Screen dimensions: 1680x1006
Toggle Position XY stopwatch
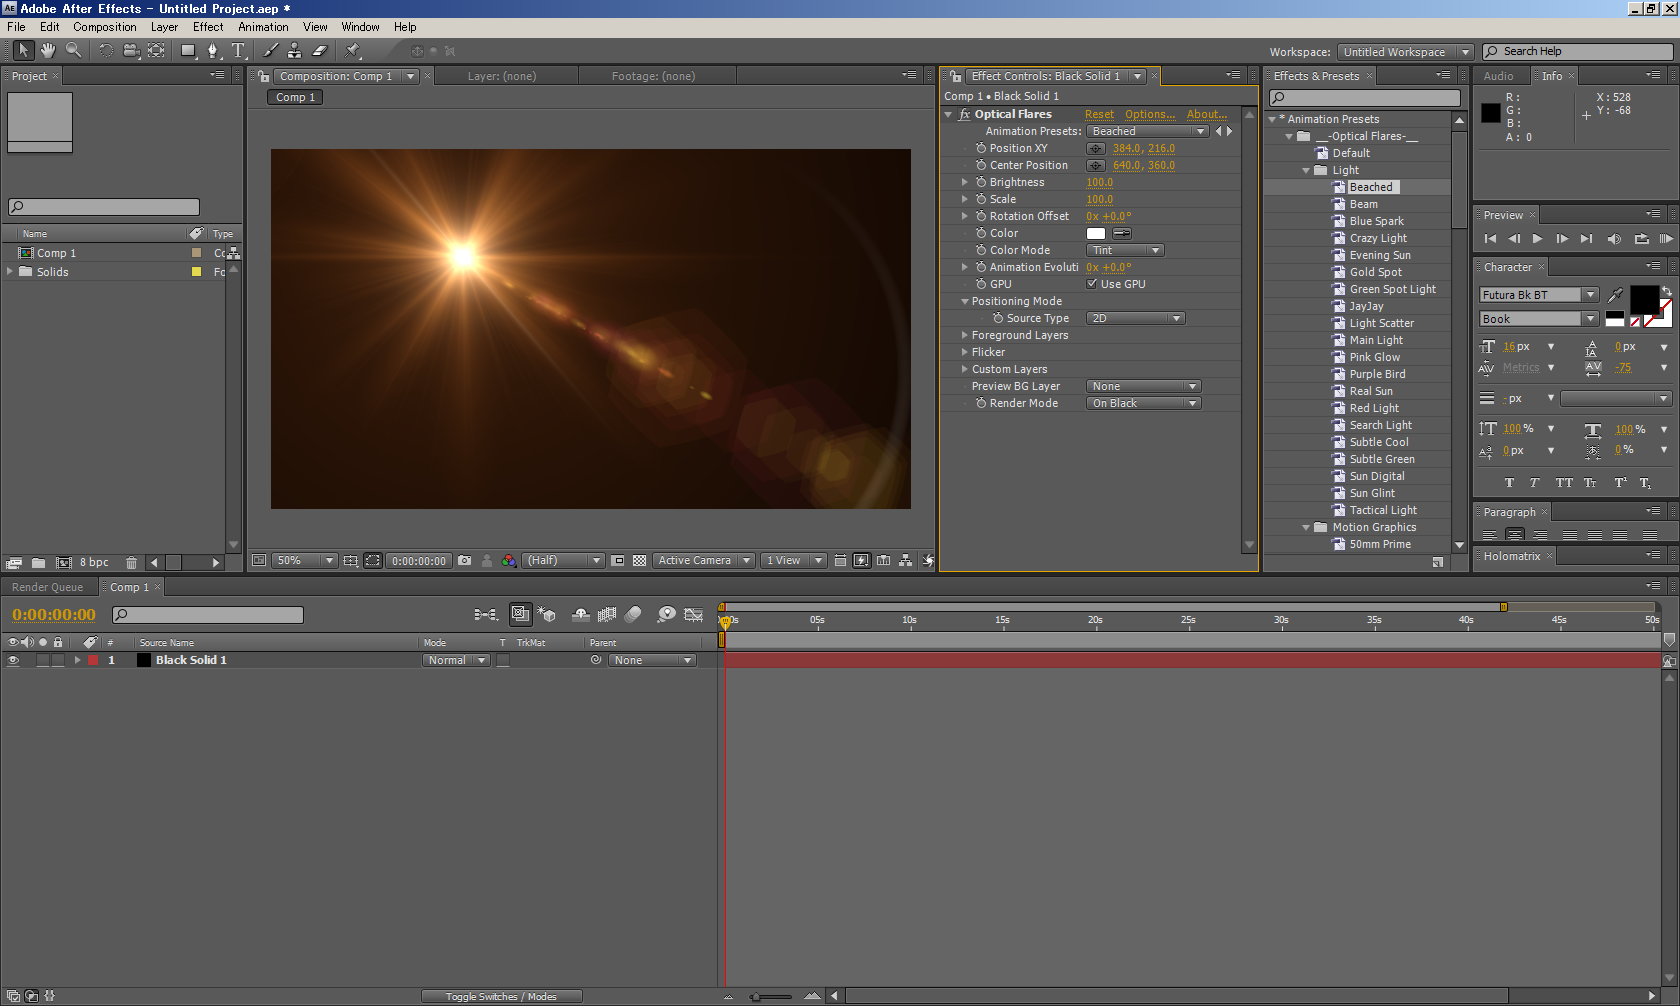click(981, 148)
